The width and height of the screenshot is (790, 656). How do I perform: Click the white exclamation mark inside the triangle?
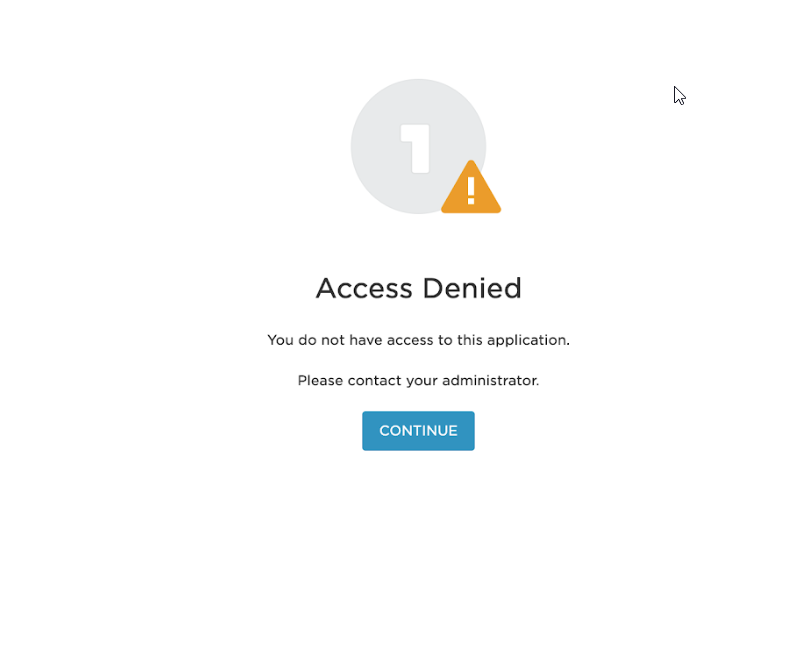(x=471, y=190)
